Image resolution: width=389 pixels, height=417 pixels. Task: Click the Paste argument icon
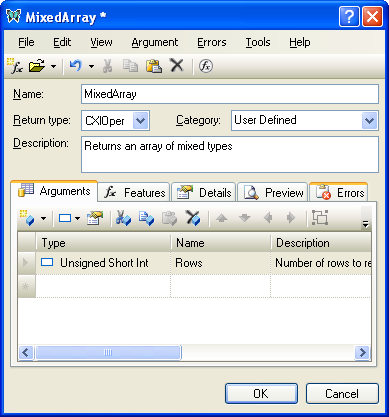169,218
